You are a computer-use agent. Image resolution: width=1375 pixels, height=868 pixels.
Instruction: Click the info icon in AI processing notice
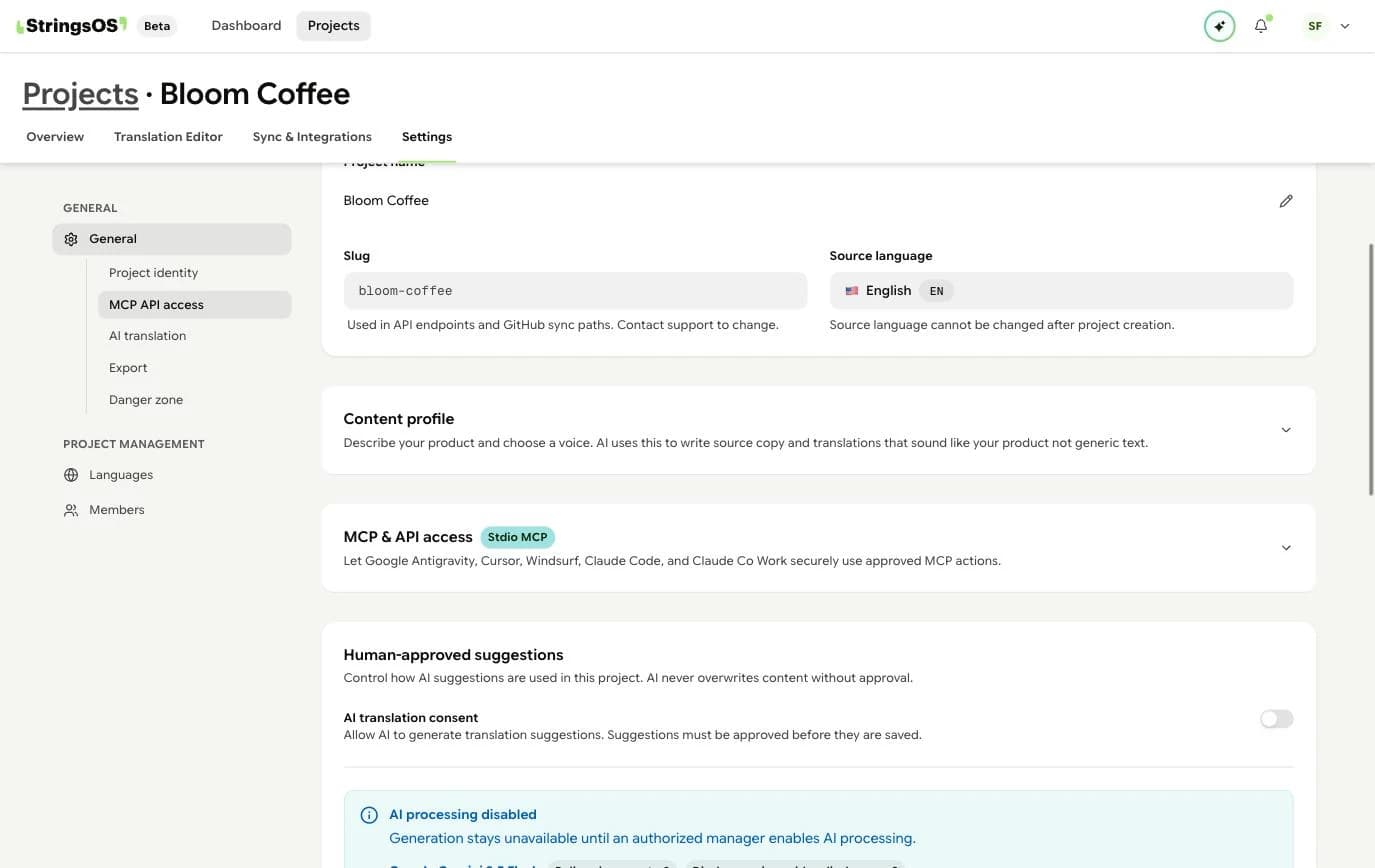[369, 815]
